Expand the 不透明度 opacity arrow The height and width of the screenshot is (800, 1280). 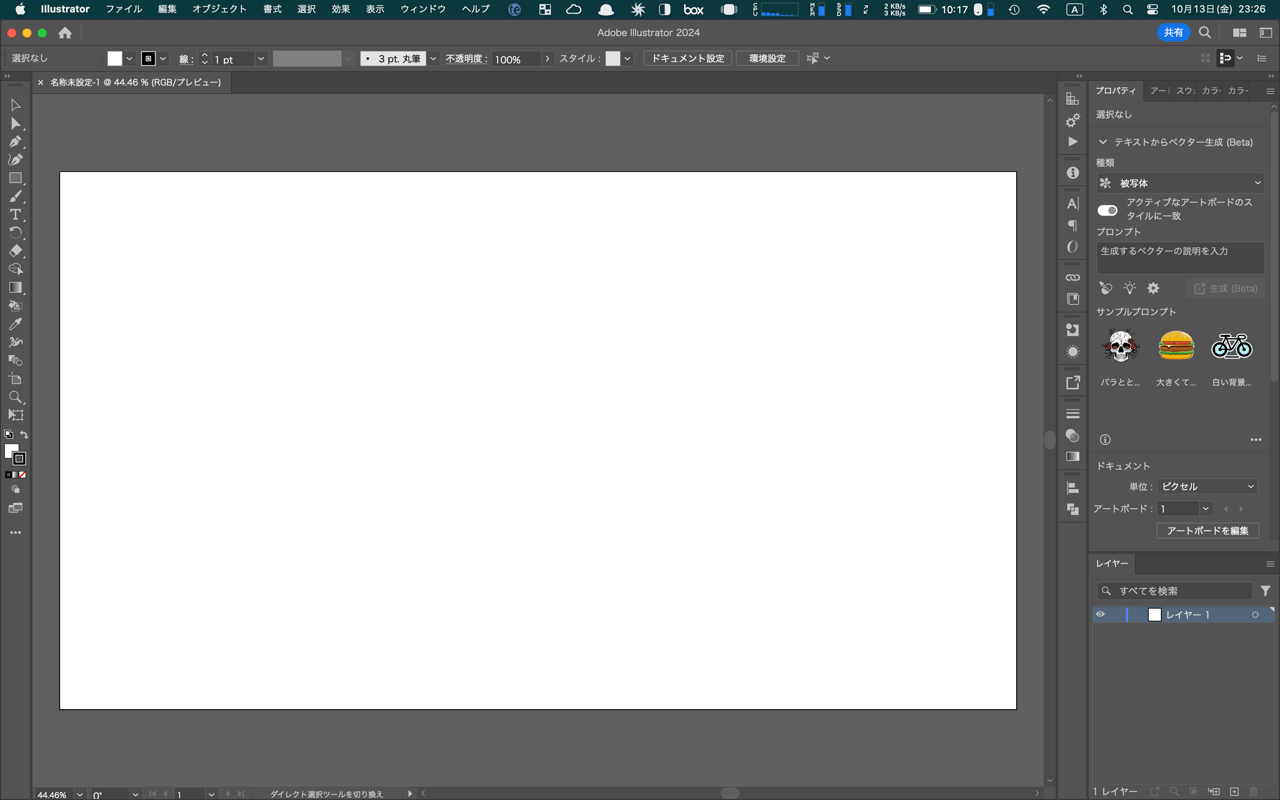pyautogui.click(x=547, y=59)
